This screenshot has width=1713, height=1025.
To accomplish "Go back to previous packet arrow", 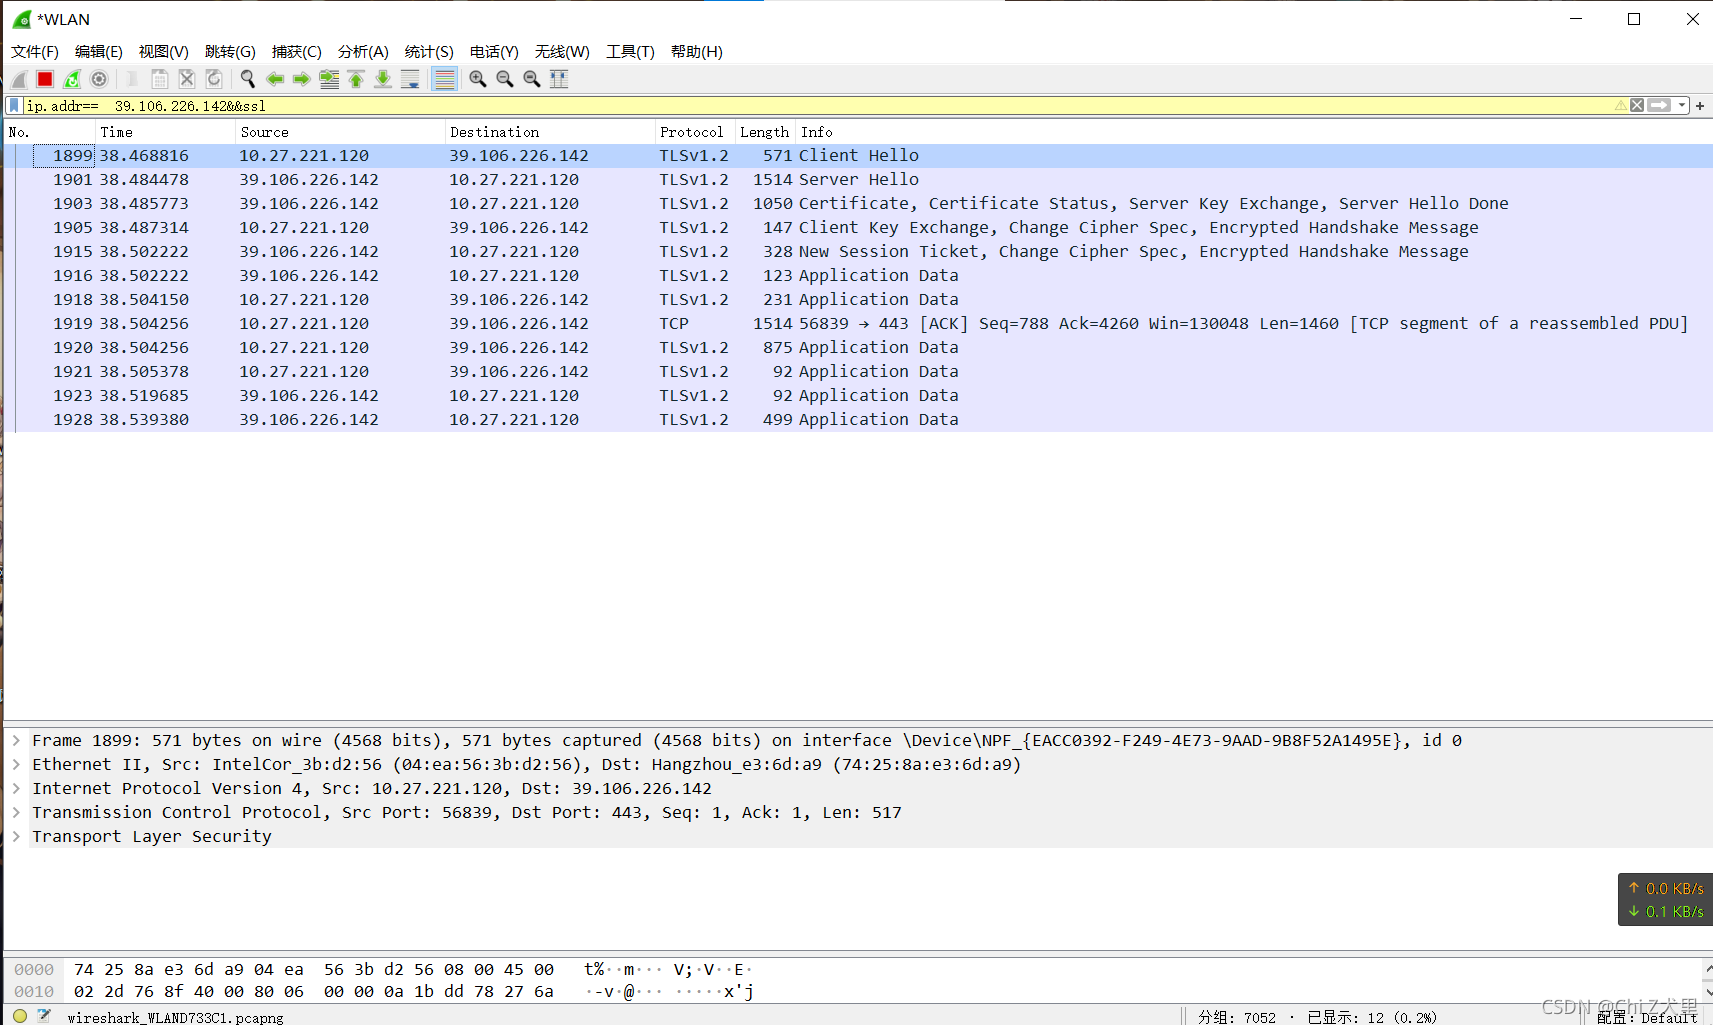I will coord(275,79).
